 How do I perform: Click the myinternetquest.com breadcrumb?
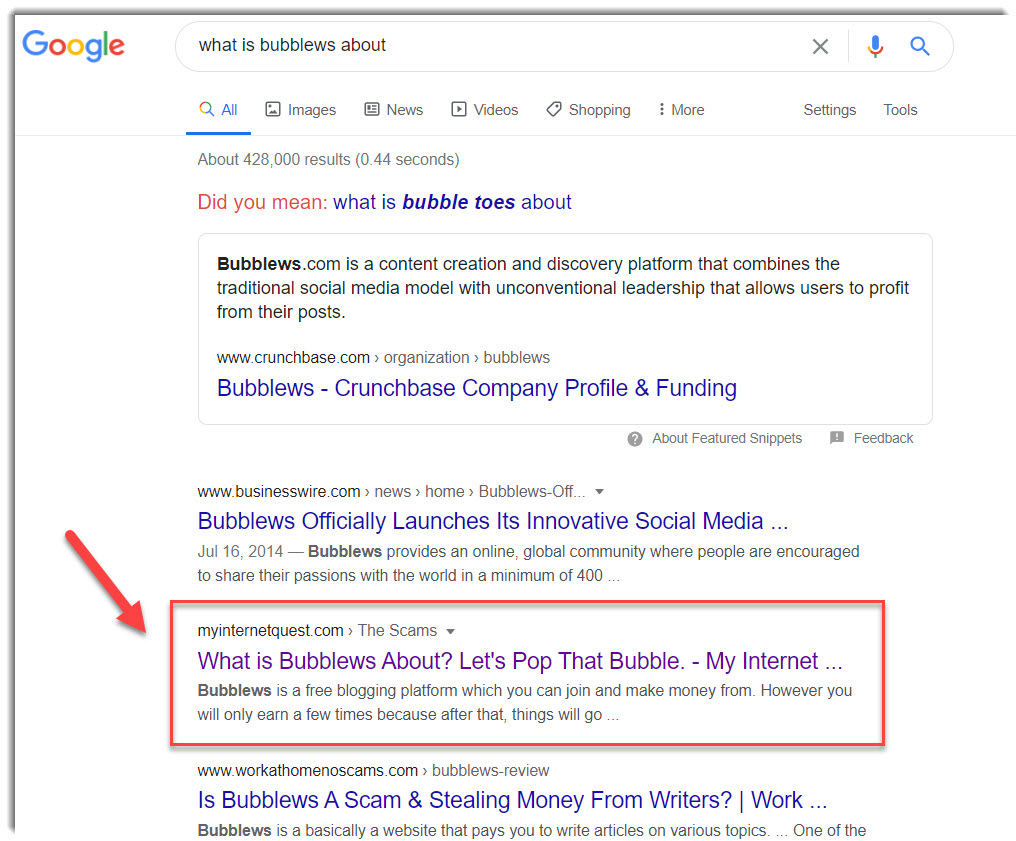[x=318, y=630]
